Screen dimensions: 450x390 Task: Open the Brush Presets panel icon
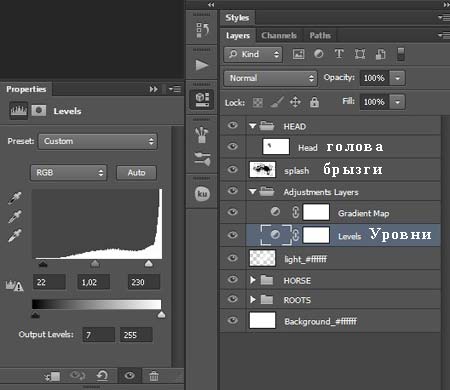[202, 135]
